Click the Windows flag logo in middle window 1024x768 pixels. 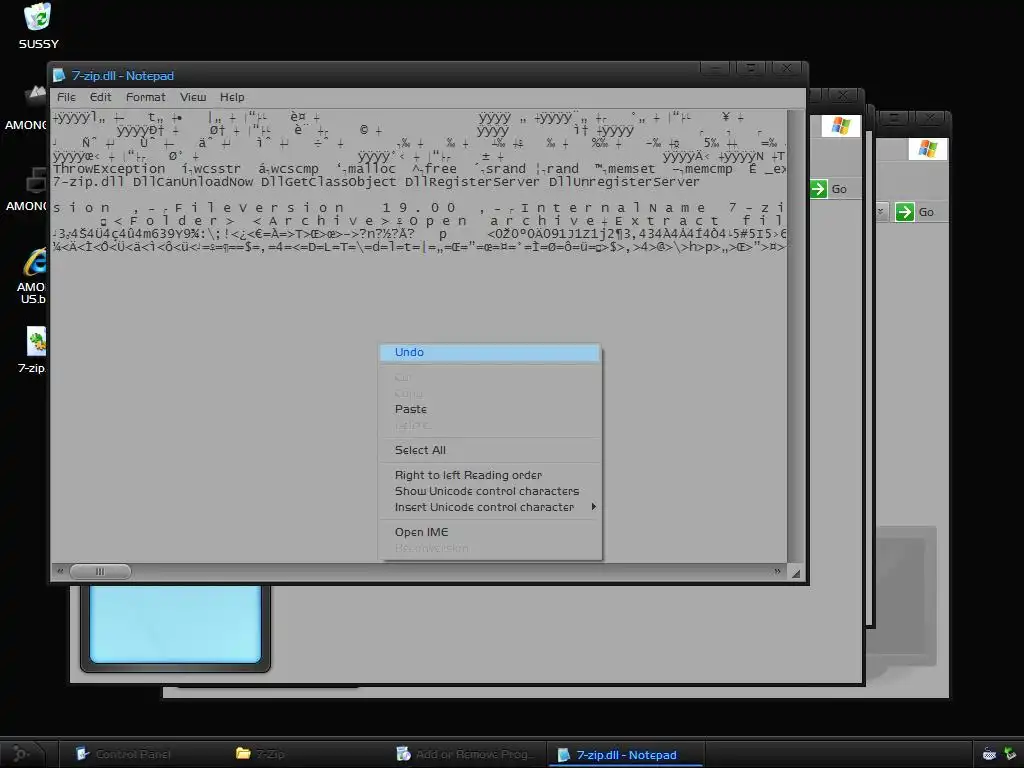[841, 125]
